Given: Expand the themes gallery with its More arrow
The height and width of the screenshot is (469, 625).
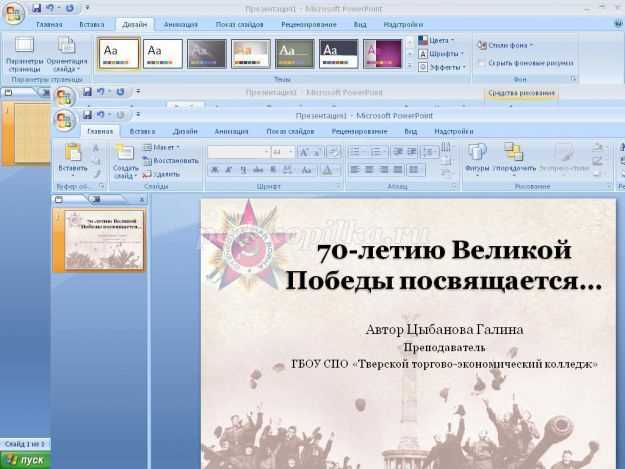Looking at the screenshot, I should [x=409, y=67].
